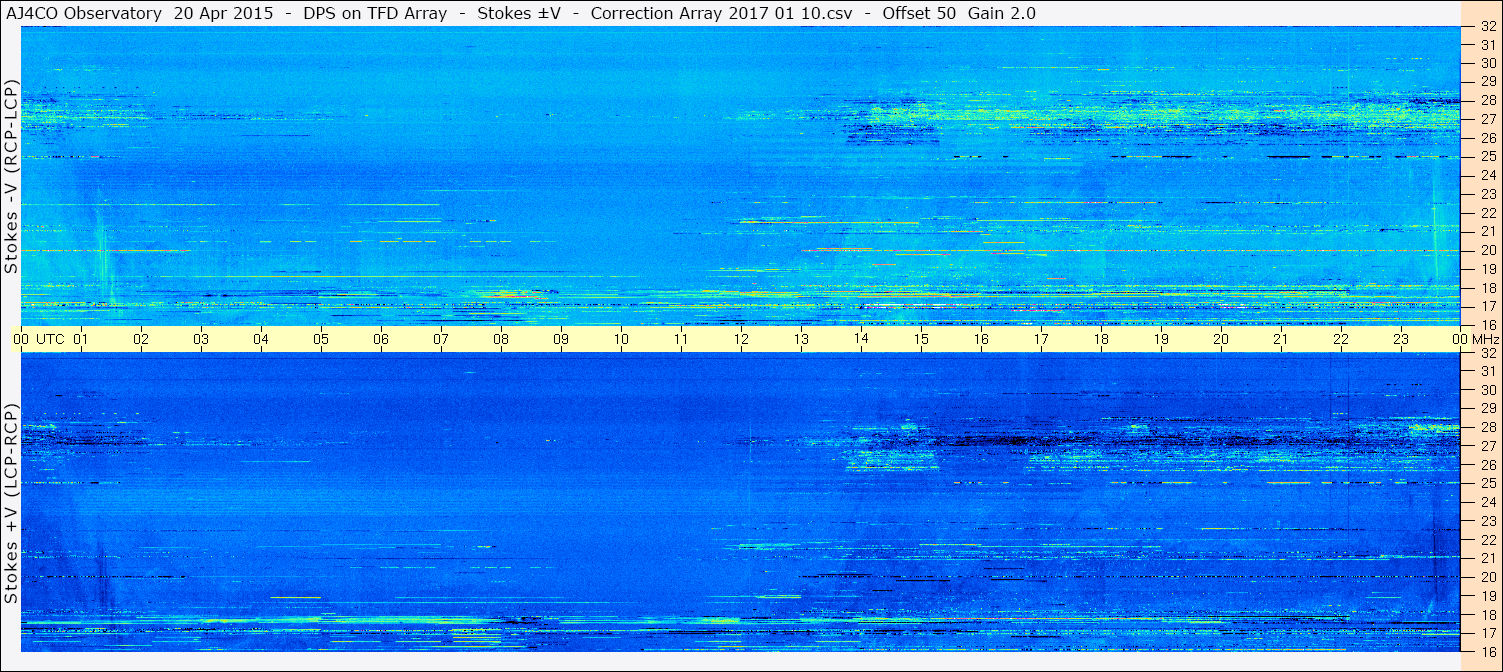
Task: Click the 23 MHz tick in Stokes +V panel
Action: pos(1487,521)
